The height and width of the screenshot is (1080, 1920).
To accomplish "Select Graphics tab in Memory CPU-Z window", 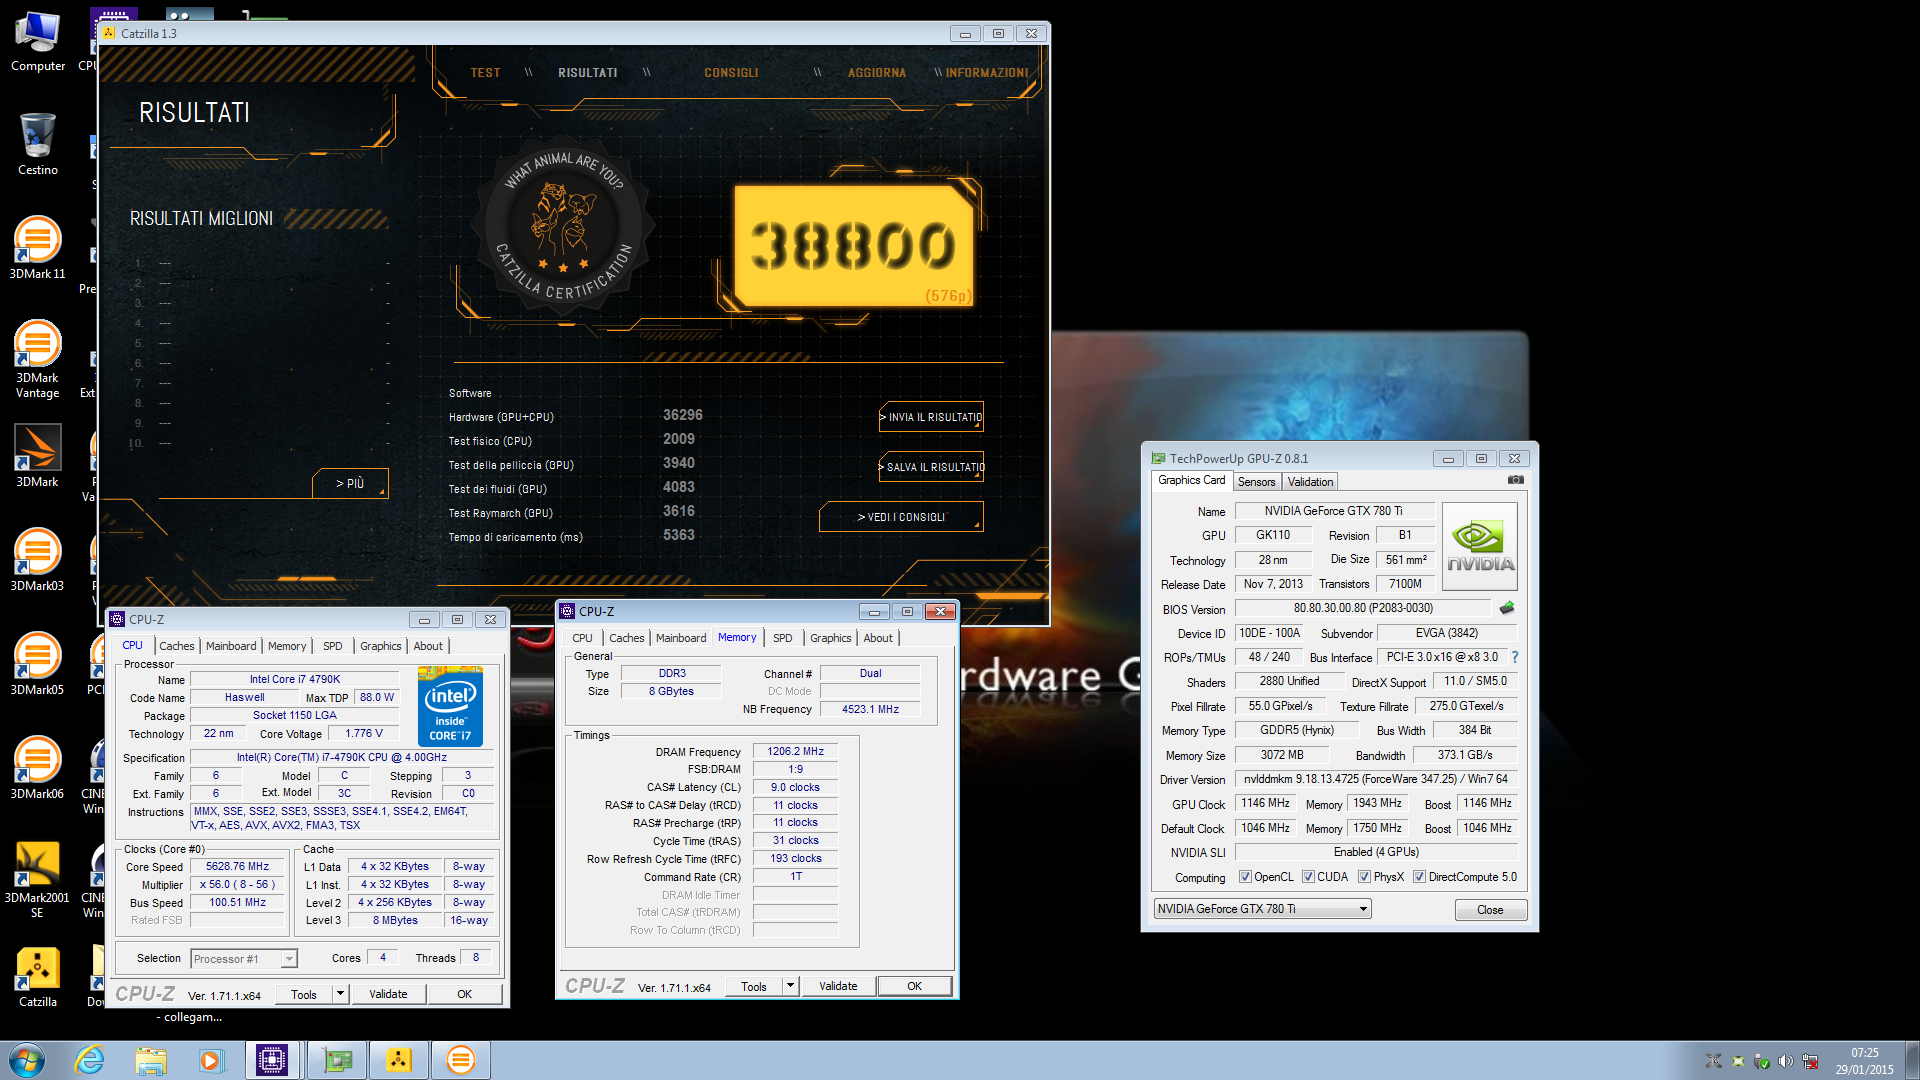I will [x=831, y=638].
